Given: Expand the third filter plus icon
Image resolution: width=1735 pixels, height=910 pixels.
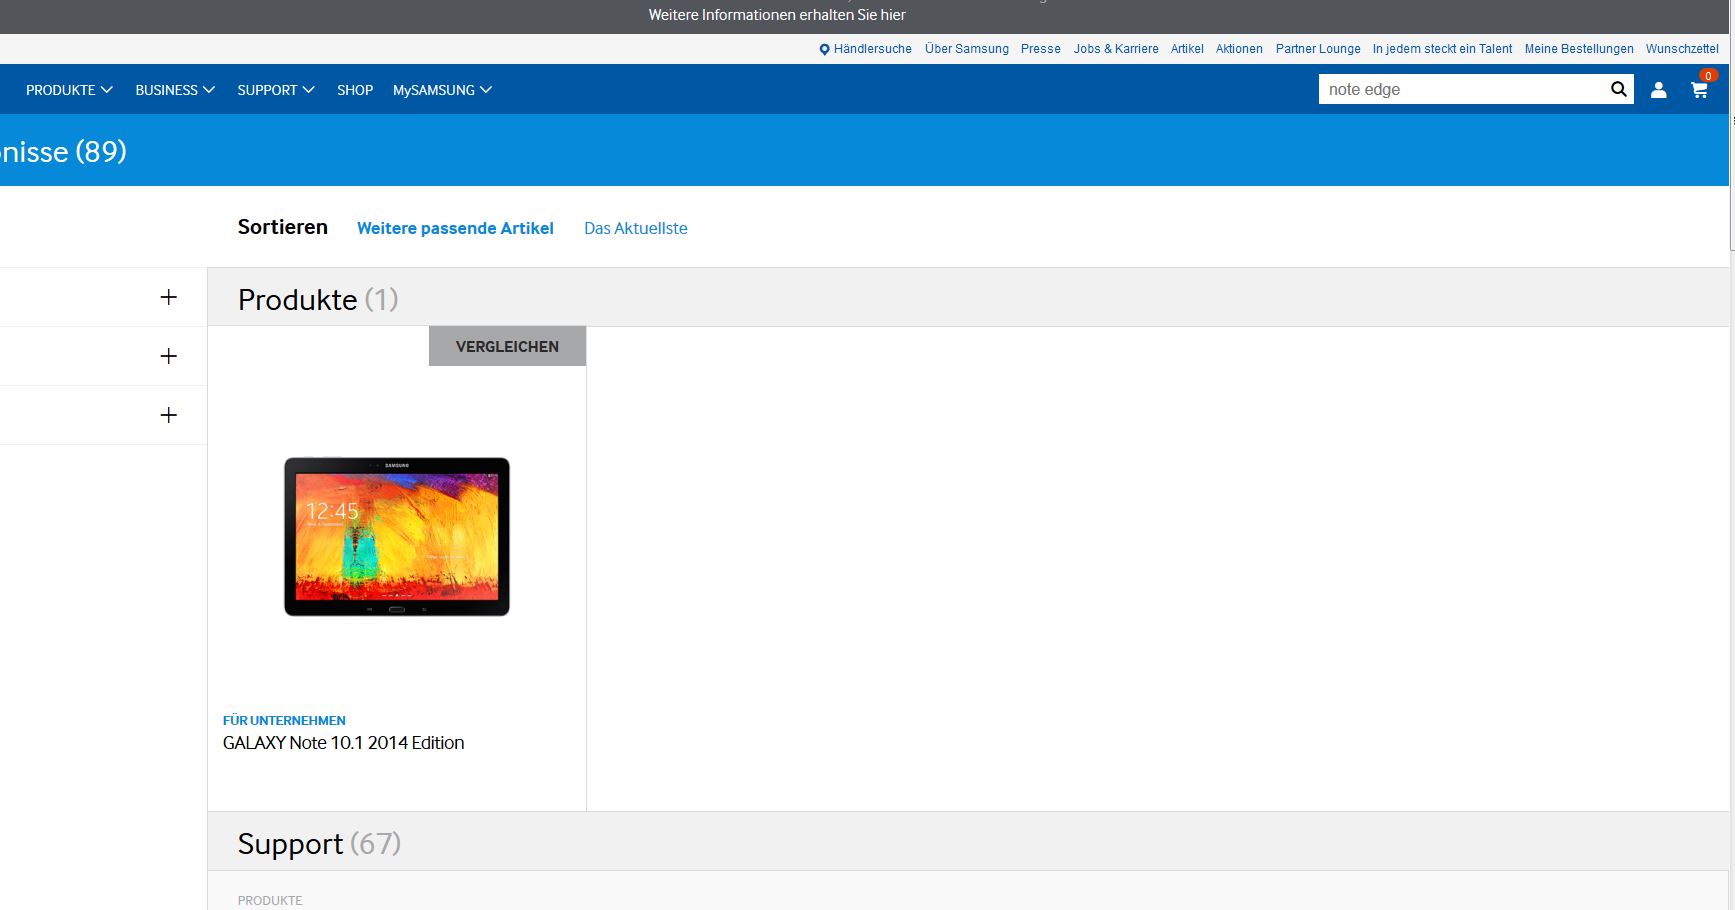Looking at the screenshot, I should [168, 415].
